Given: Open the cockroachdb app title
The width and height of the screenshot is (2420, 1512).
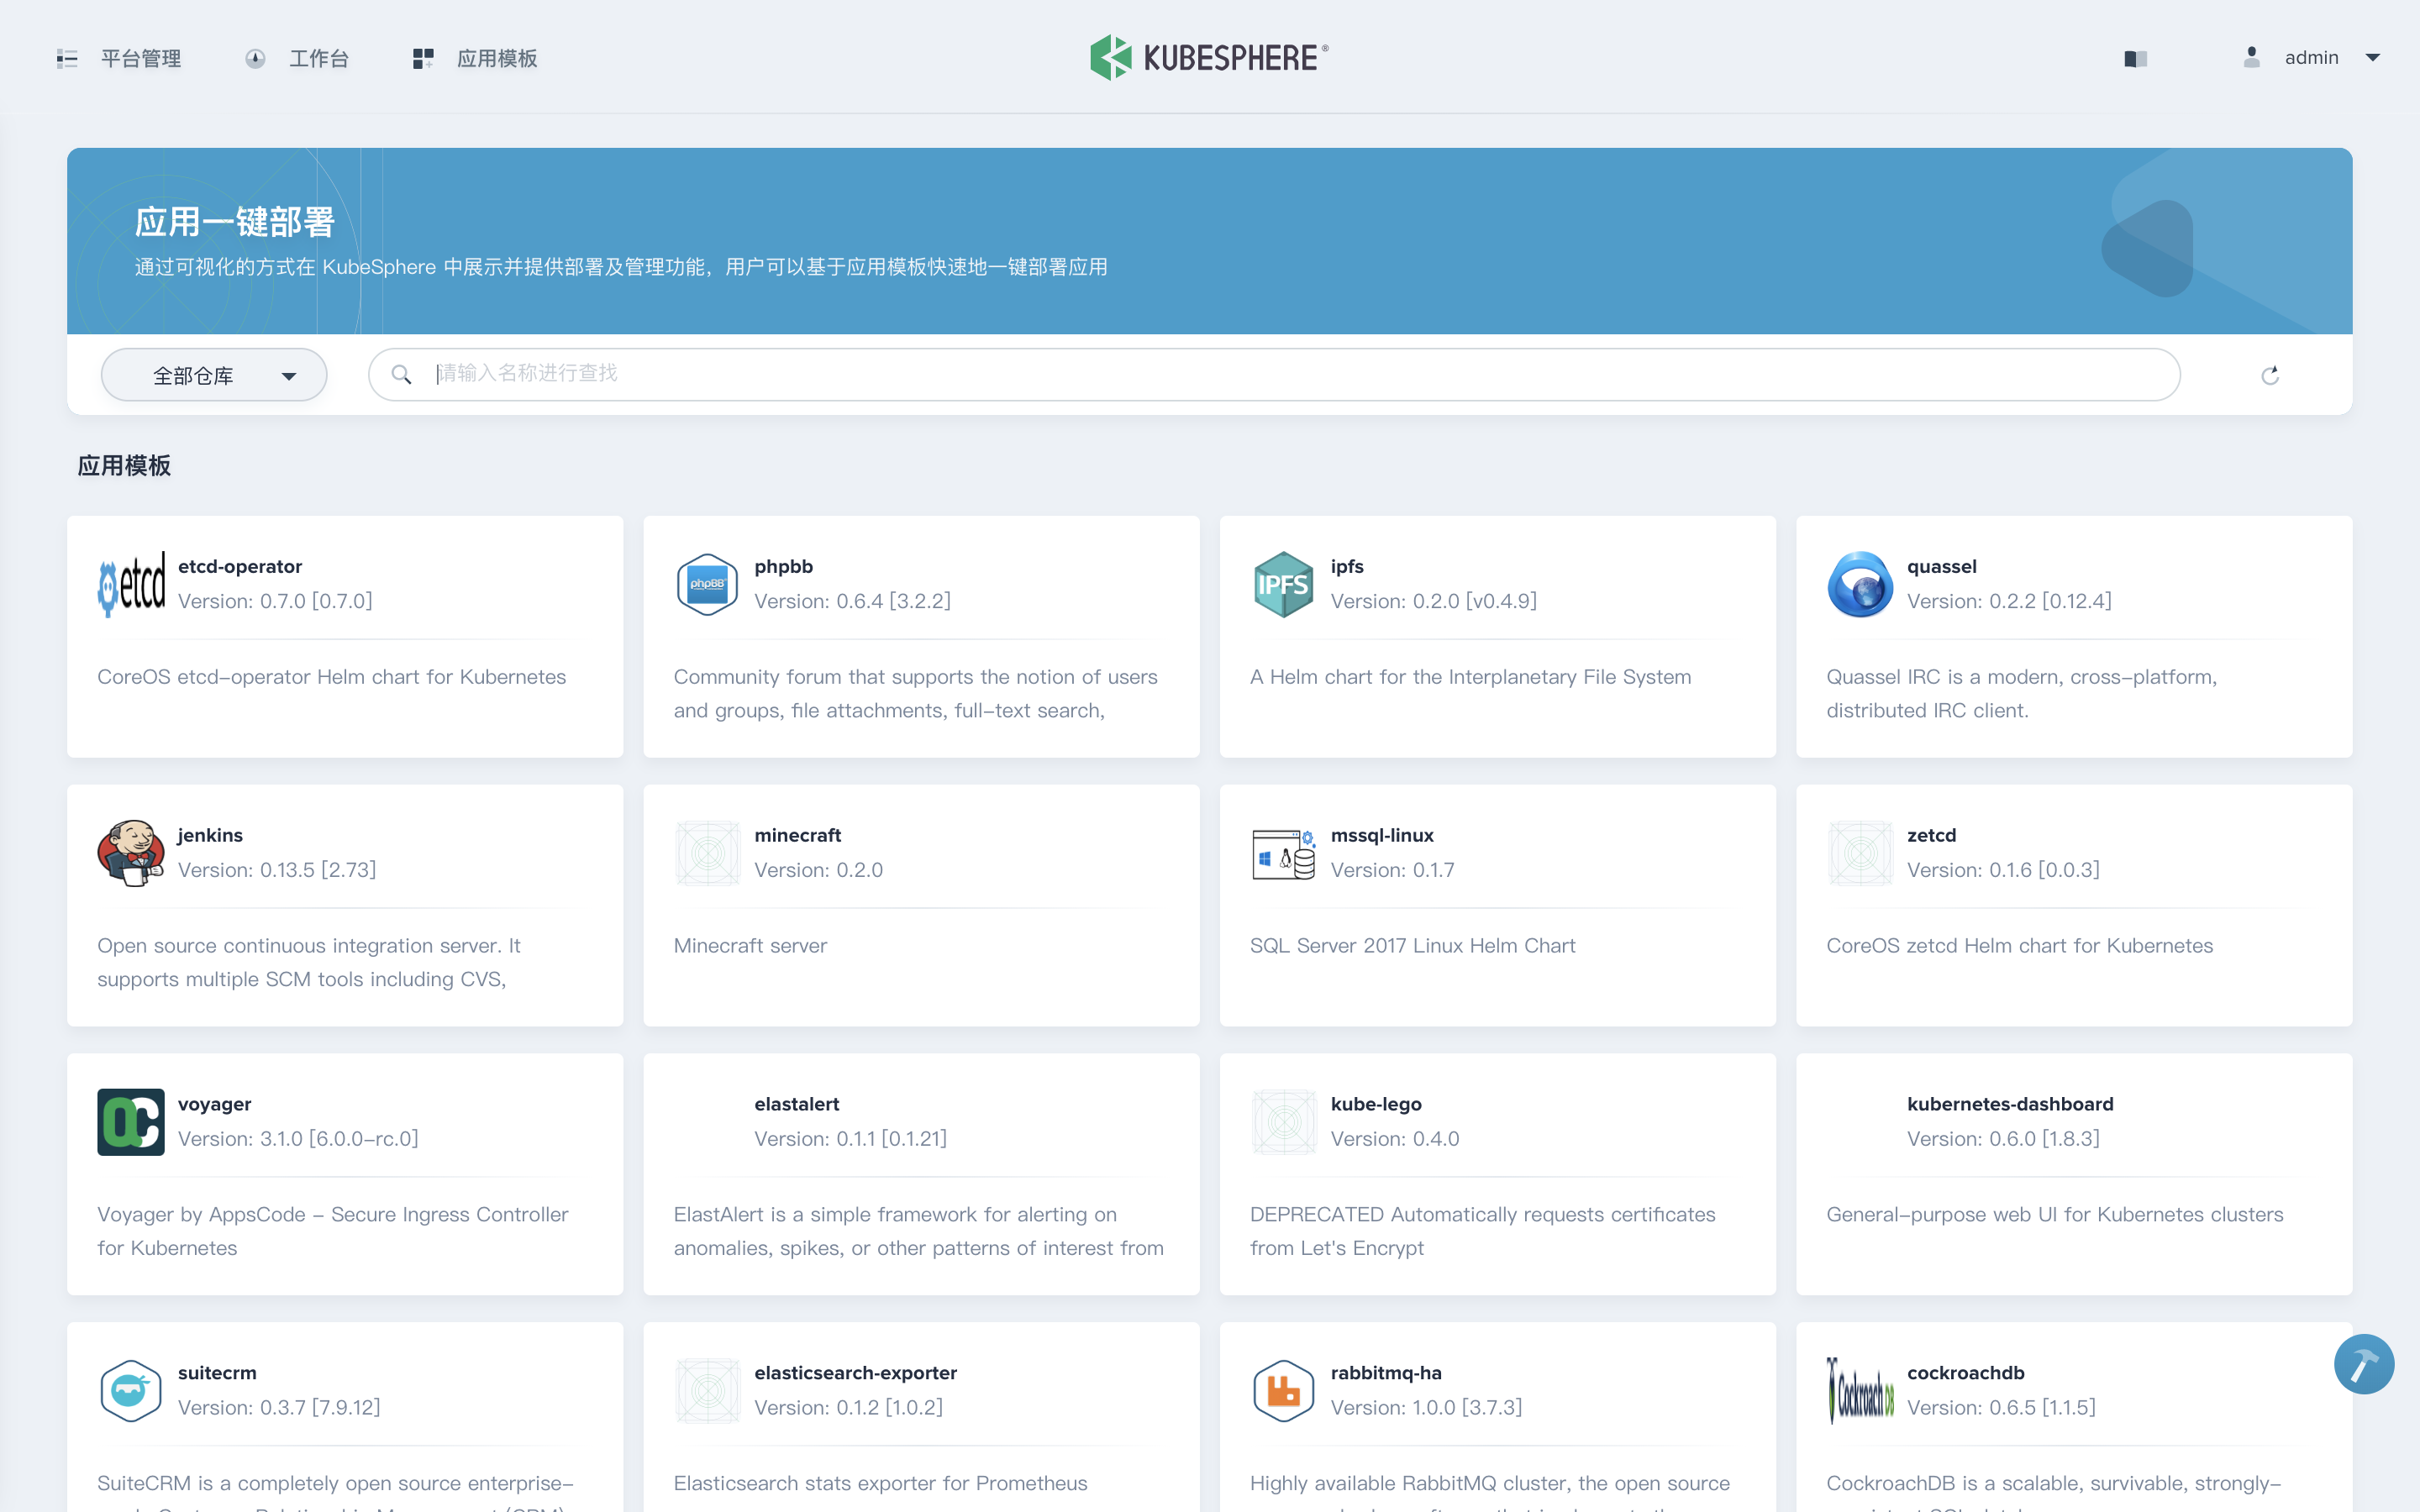Looking at the screenshot, I should point(1965,1373).
